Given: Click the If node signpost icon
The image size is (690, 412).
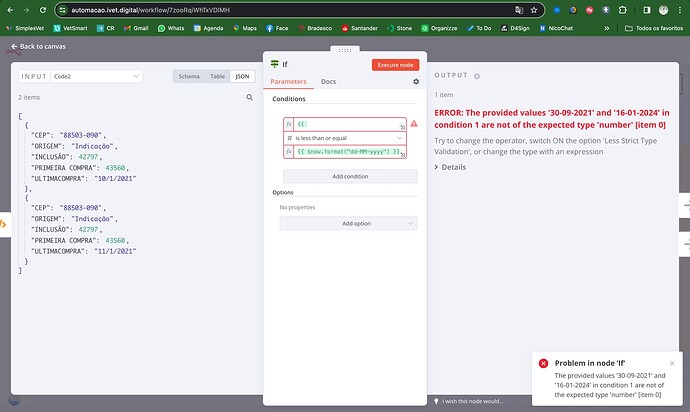Looking at the screenshot, I should (275, 64).
